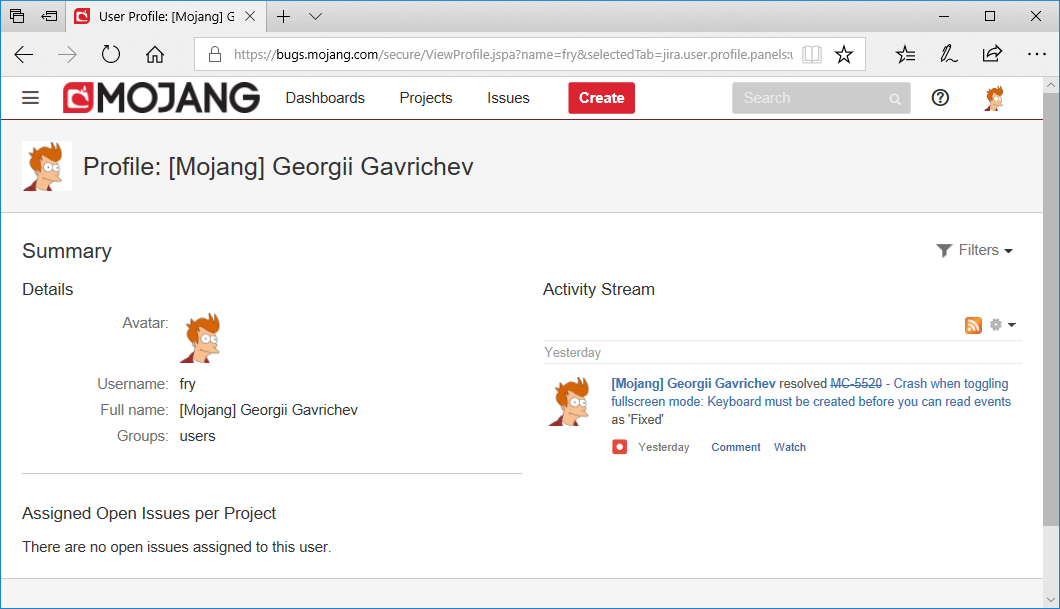The height and width of the screenshot is (609, 1060).
Task: Open the Dashboards menu
Action: point(325,98)
